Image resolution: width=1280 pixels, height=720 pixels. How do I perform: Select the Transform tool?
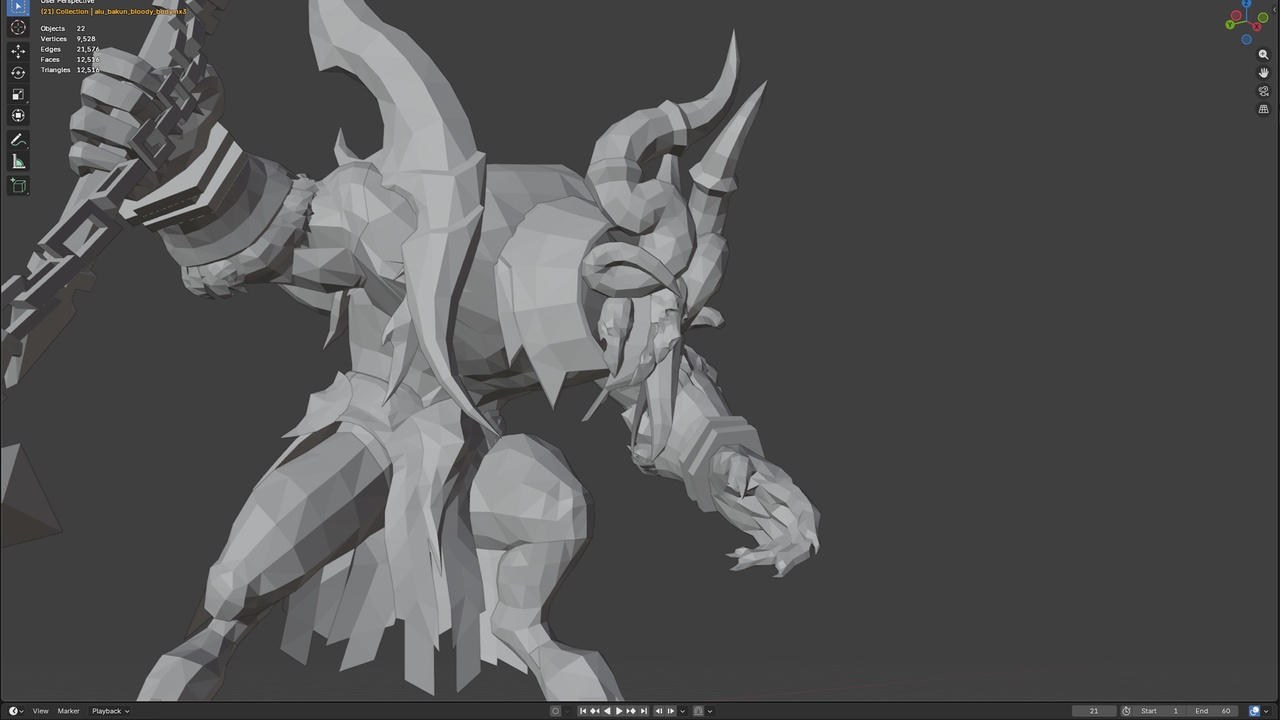click(x=18, y=115)
